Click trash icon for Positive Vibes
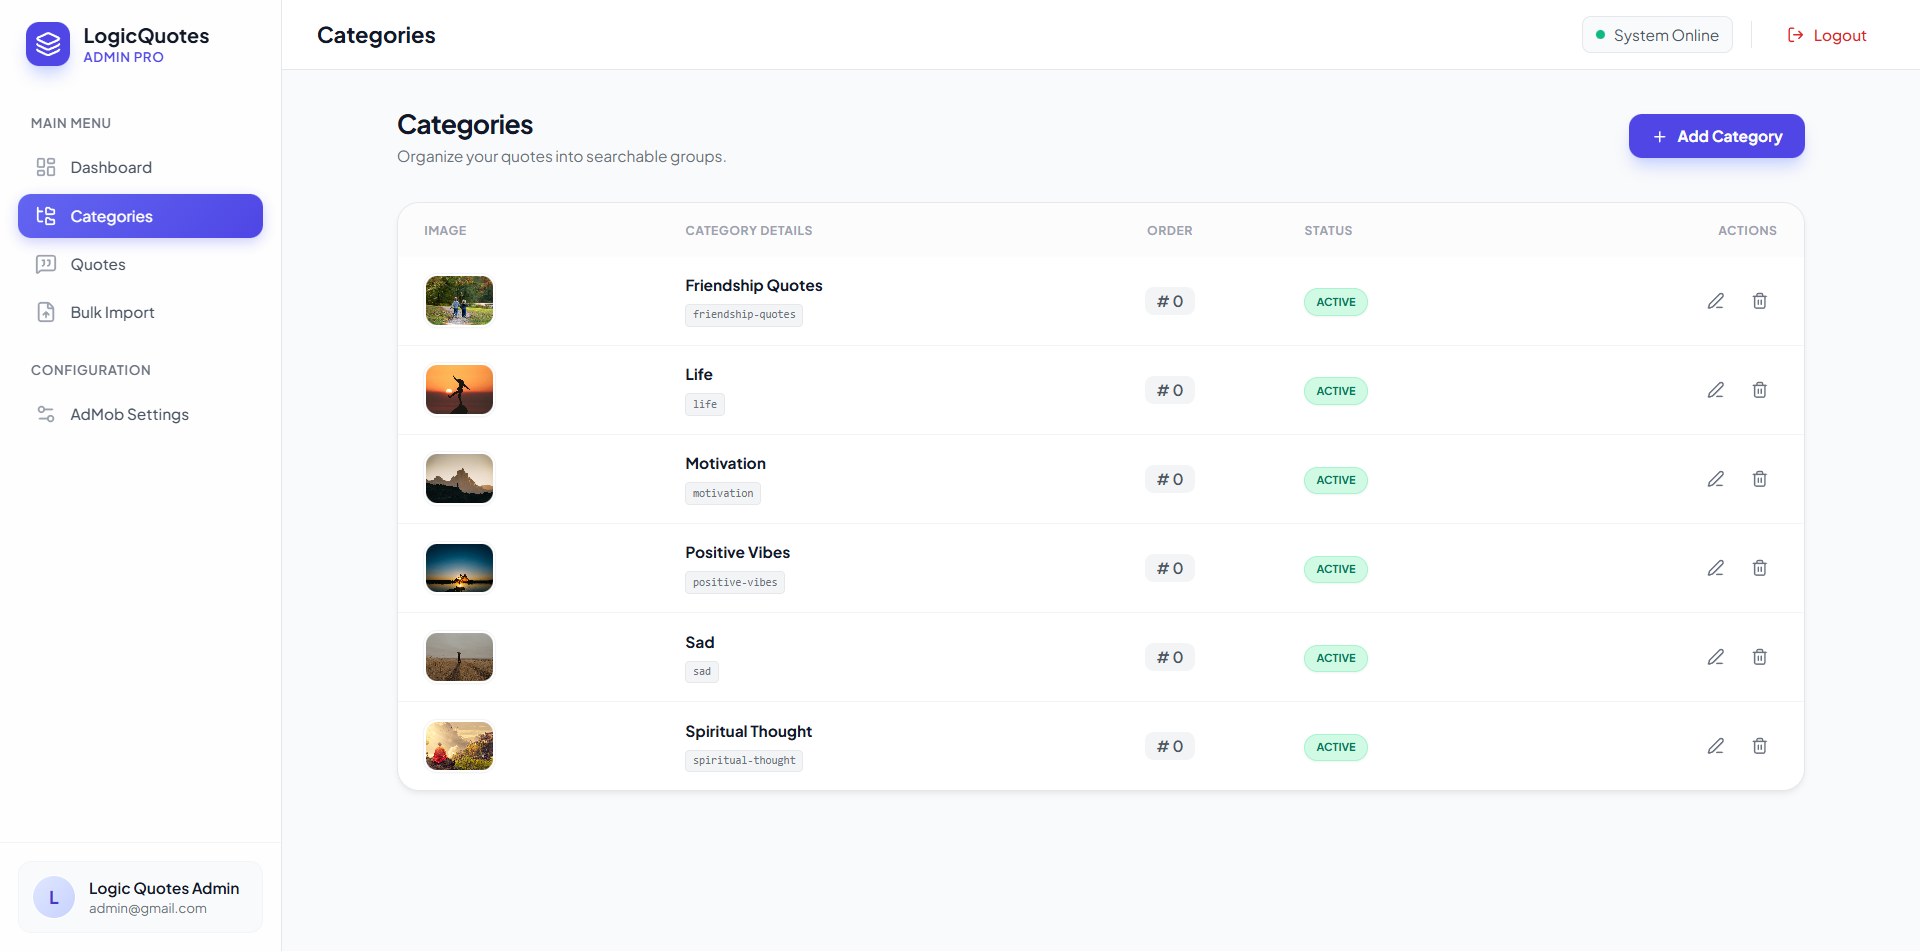1920x951 pixels. coord(1759,568)
